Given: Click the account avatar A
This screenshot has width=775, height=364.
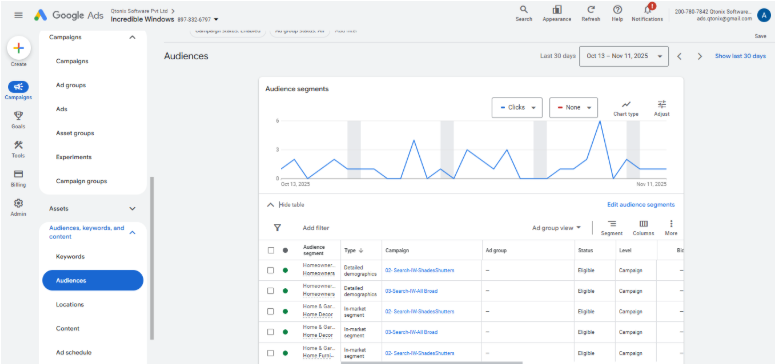Looking at the screenshot, I should pyautogui.click(x=764, y=15).
